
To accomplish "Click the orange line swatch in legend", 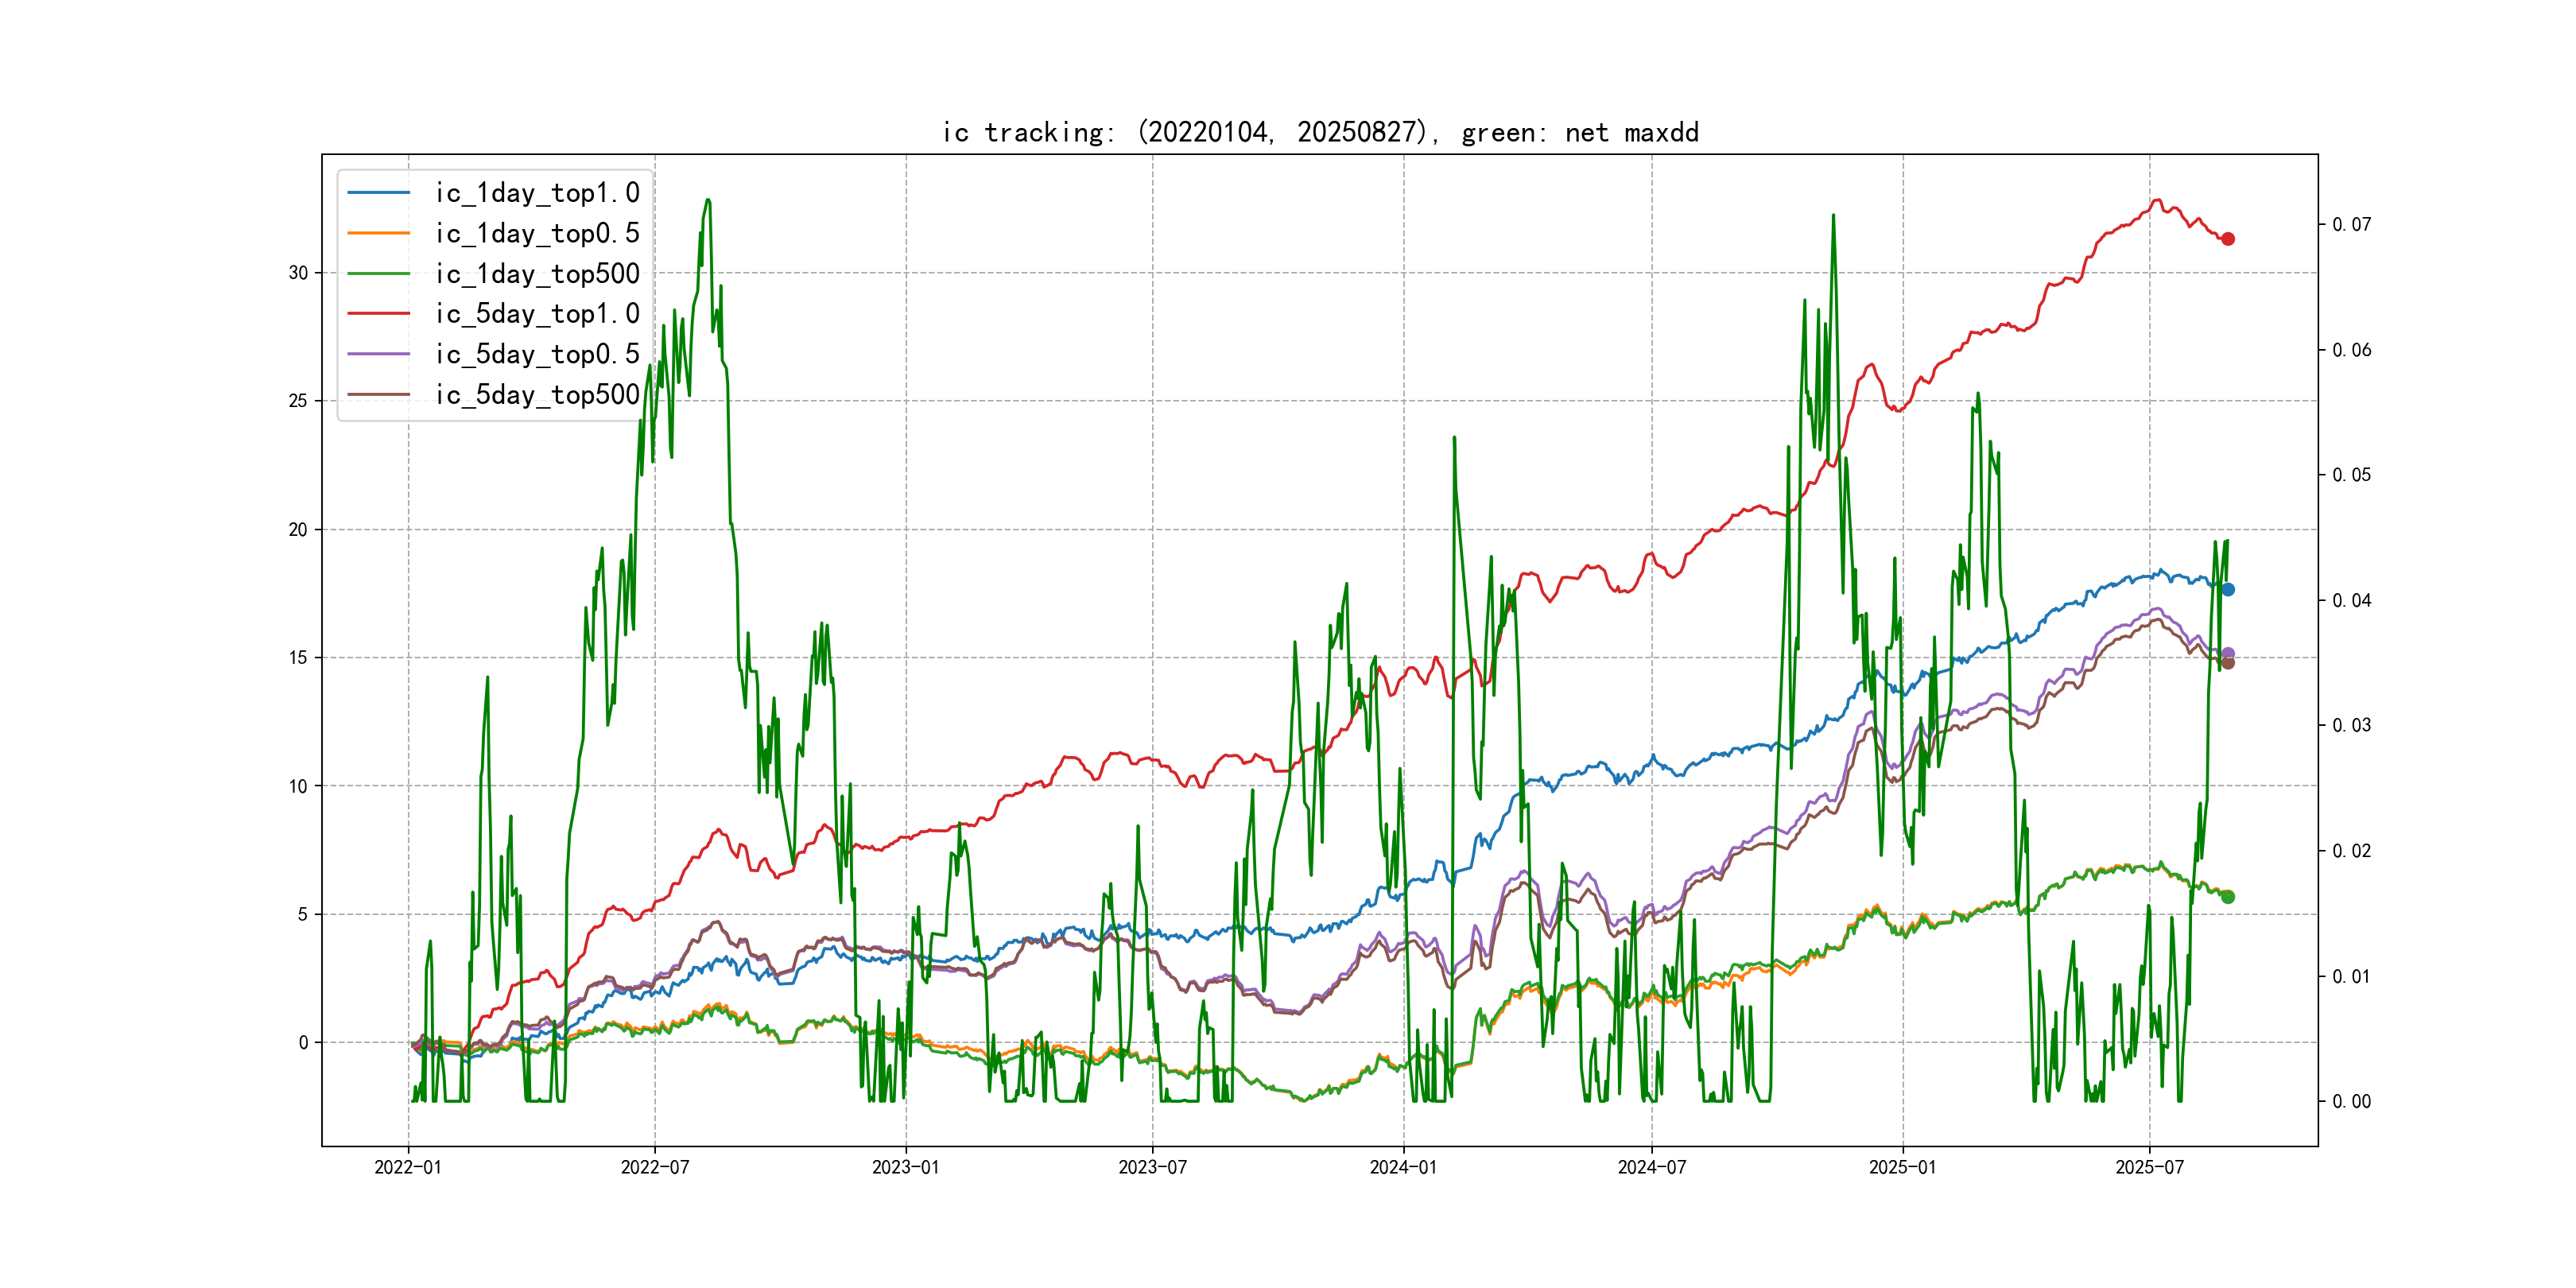I will [x=378, y=233].
